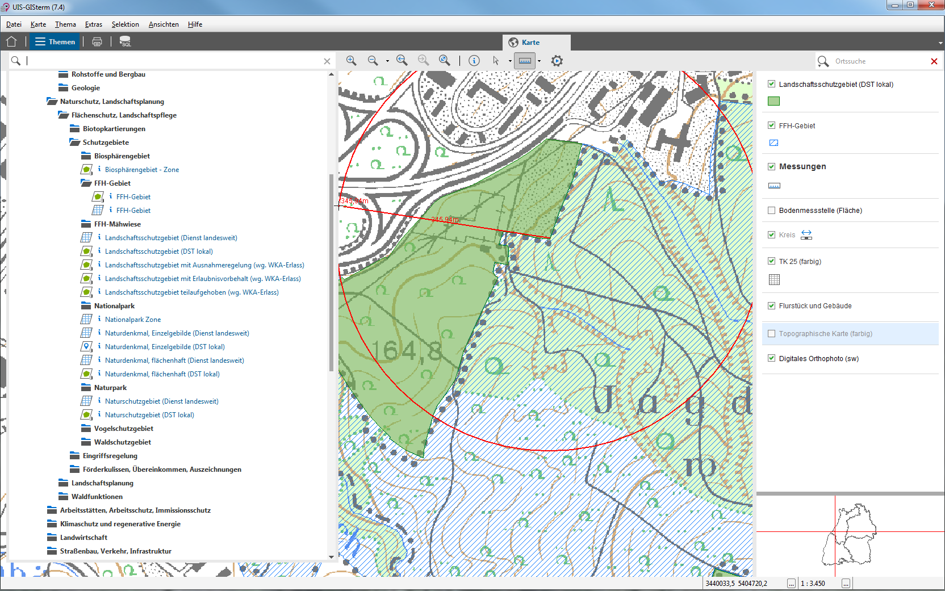Viewport: 945px width, 591px height.
Task: Open the print function icon
Action: [97, 42]
